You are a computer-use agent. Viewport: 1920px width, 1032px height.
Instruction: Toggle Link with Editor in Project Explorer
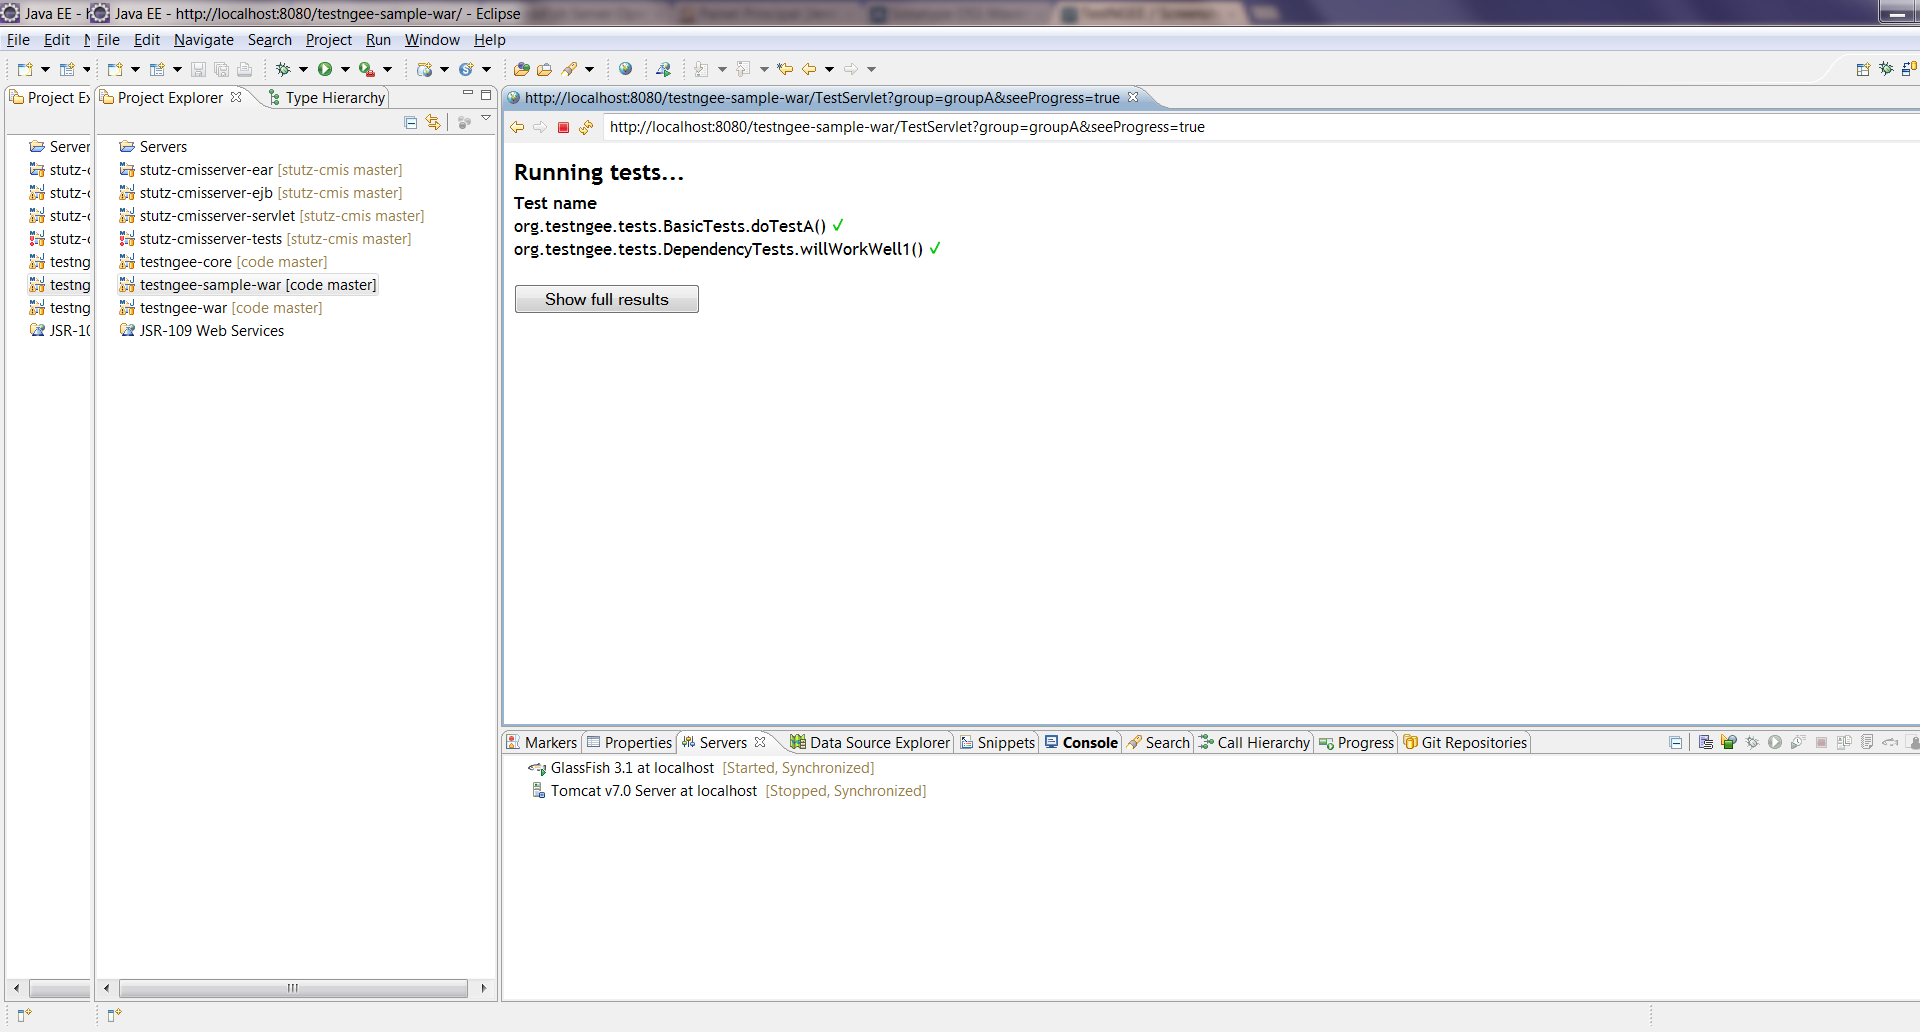[433, 121]
